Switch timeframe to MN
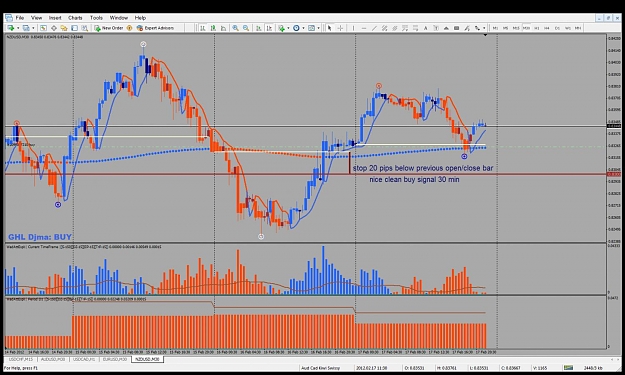The image size is (625, 375). [578, 28]
